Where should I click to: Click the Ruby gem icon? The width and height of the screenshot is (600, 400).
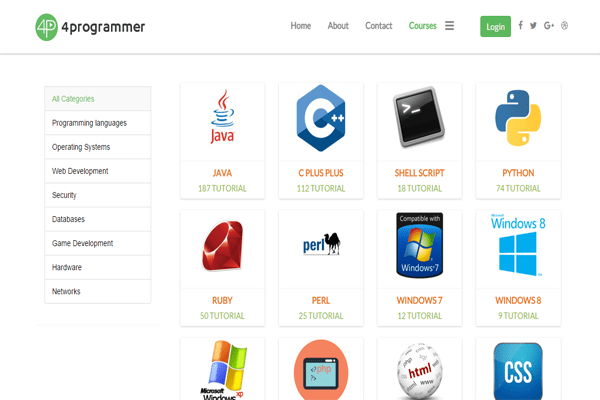pos(222,245)
